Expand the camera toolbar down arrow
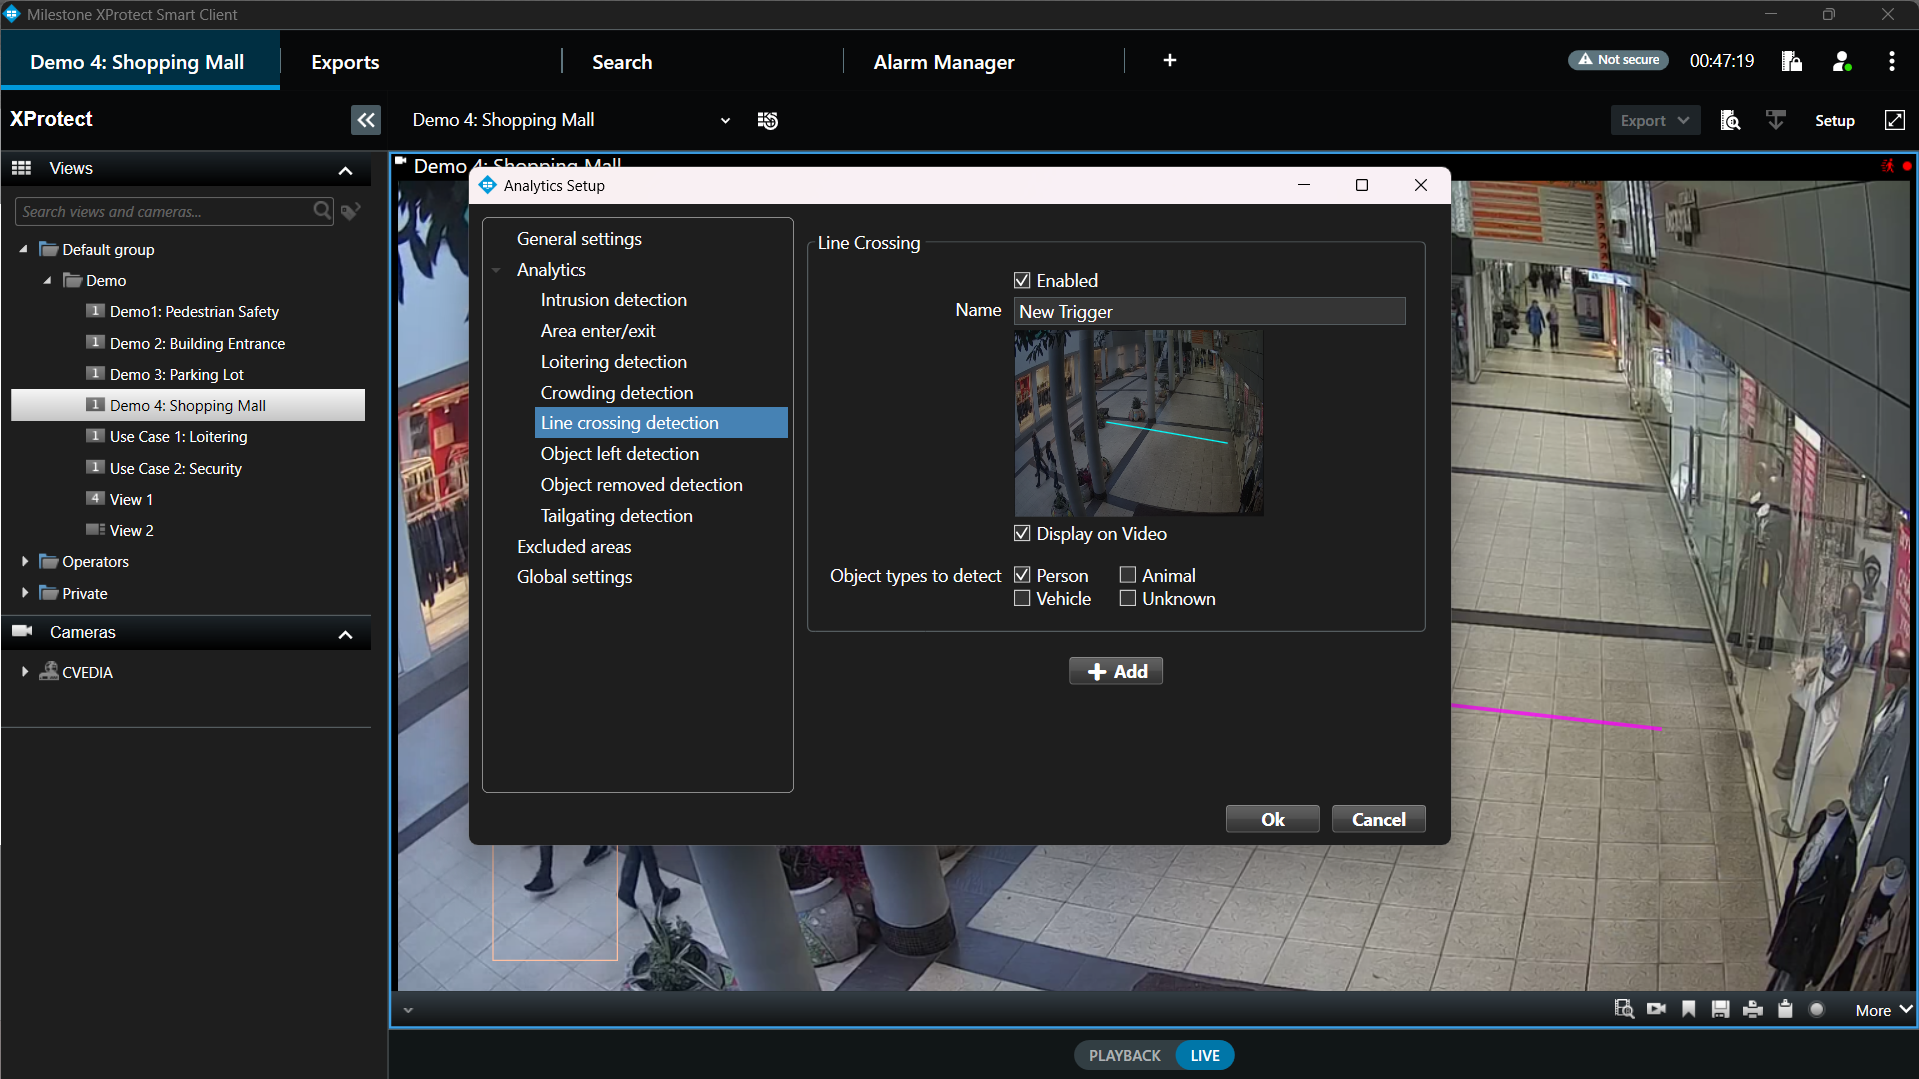The height and width of the screenshot is (1079, 1919). tap(408, 1010)
